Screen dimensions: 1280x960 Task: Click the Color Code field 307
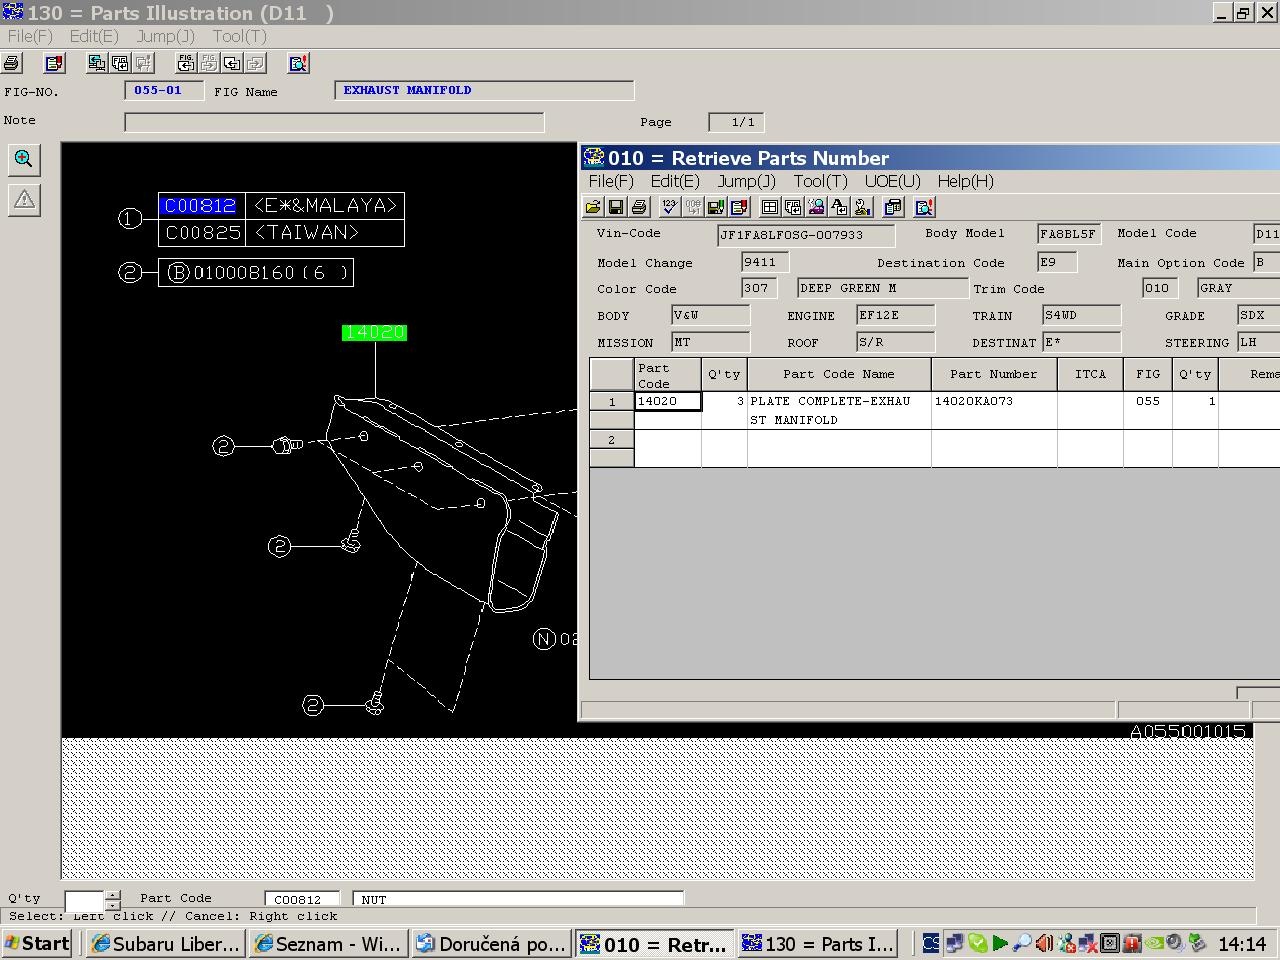(759, 288)
